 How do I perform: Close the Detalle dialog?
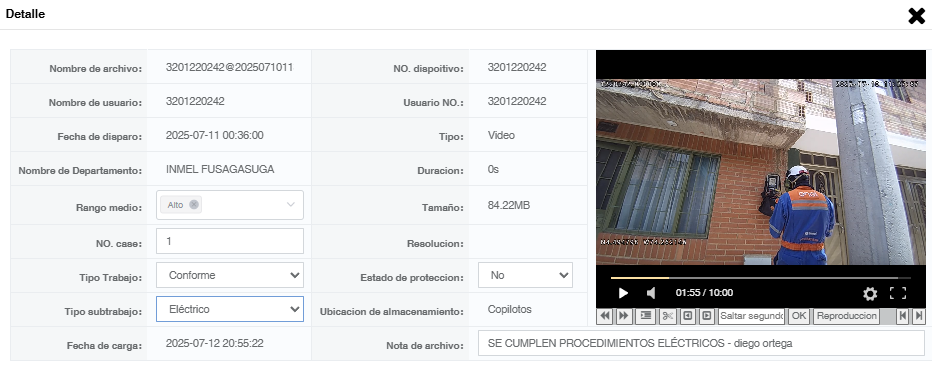tap(917, 16)
